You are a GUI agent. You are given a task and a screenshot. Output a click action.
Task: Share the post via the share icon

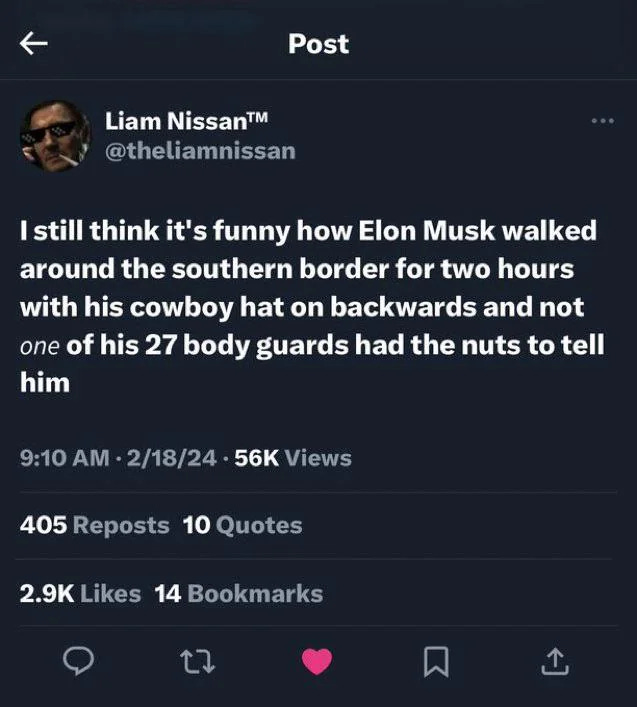[x=555, y=661]
